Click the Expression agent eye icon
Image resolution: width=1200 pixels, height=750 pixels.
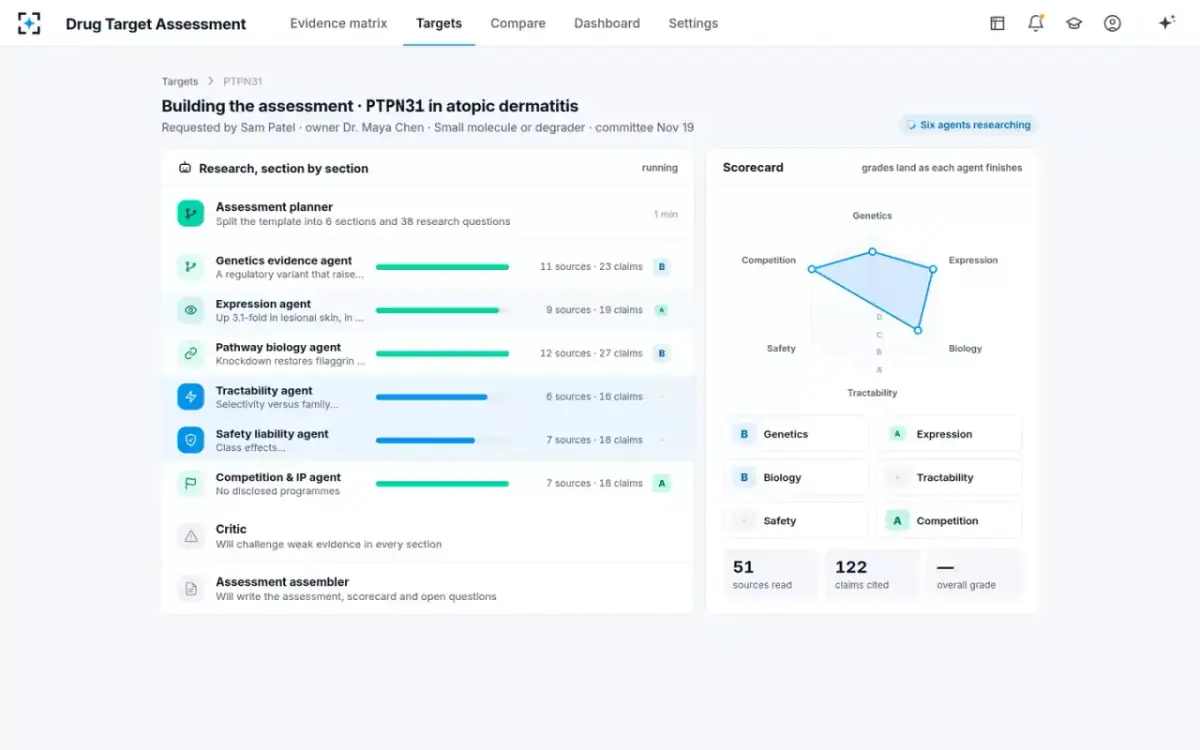point(190,310)
